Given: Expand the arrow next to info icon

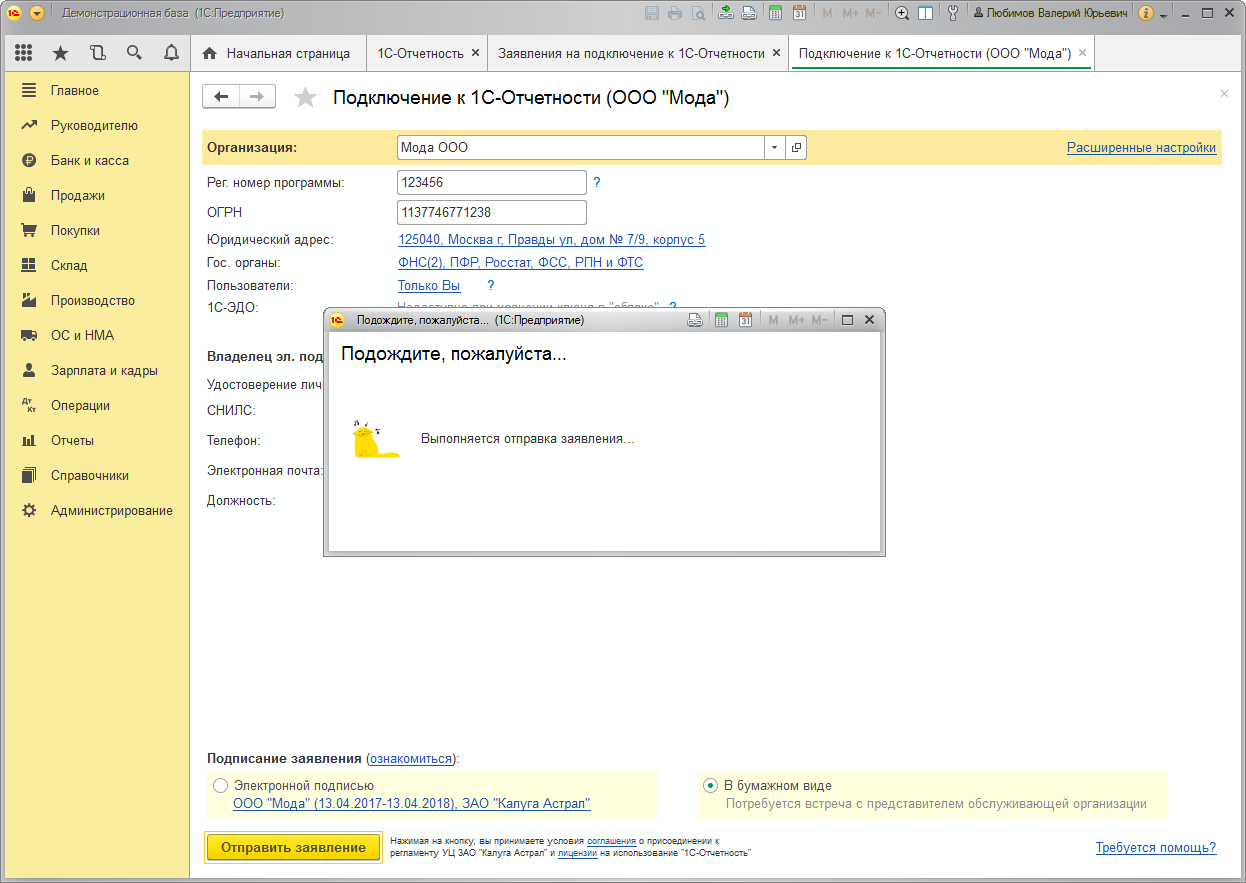Looking at the screenshot, I should tap(1164, 15).
